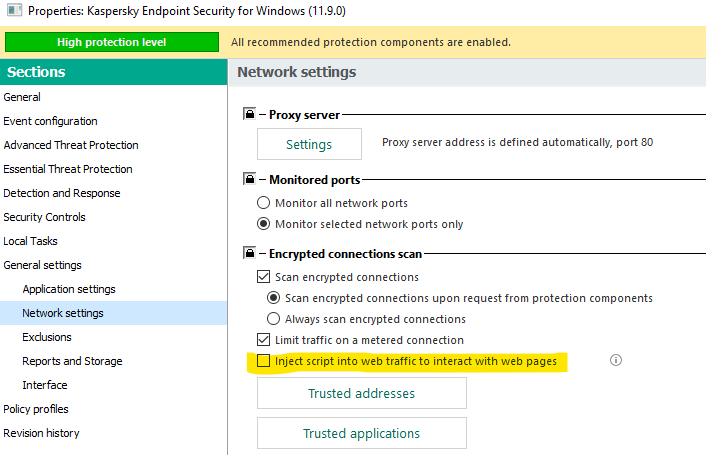Viewport: 706px width, 455px height.
Task: Open Trusted applications list
Action: [x=361, y=433]
